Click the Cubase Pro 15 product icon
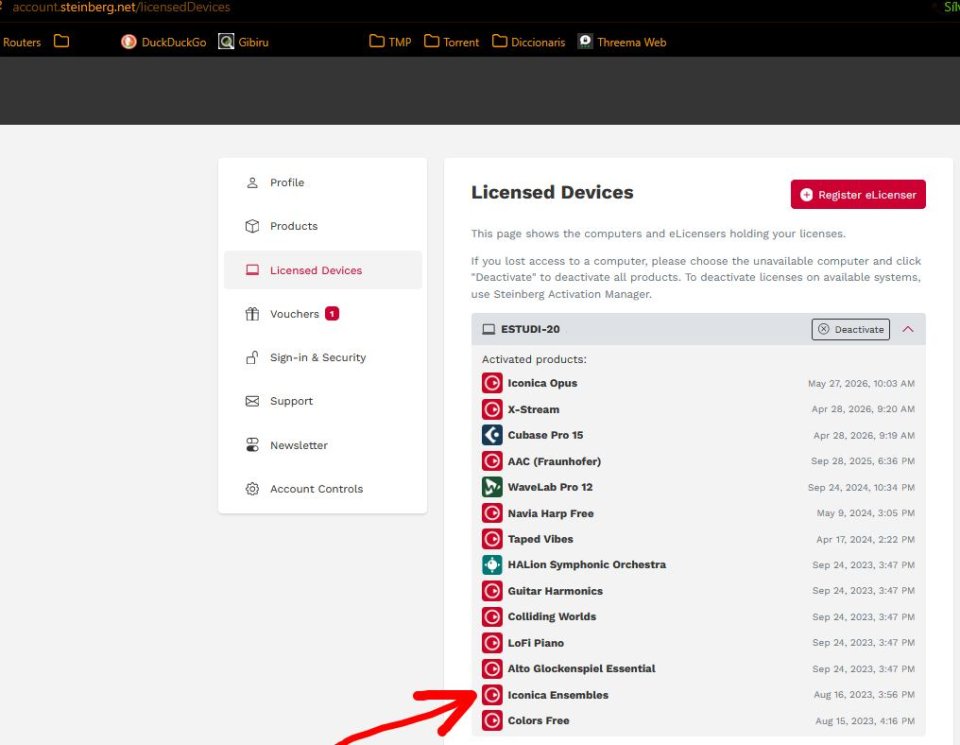This screenshot has width=960, height=745. [x=492, y=435]
